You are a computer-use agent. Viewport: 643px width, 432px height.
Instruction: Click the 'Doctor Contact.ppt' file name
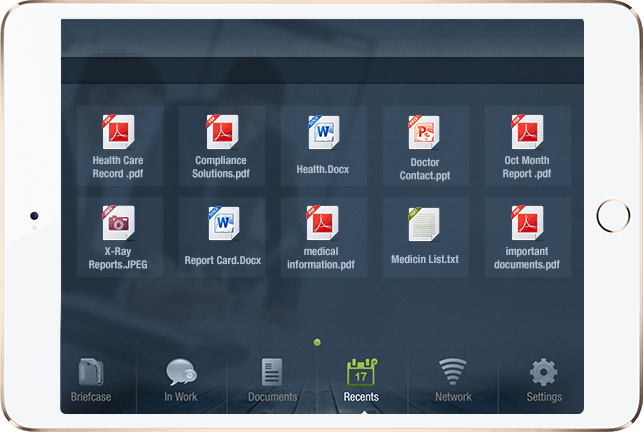425,169
